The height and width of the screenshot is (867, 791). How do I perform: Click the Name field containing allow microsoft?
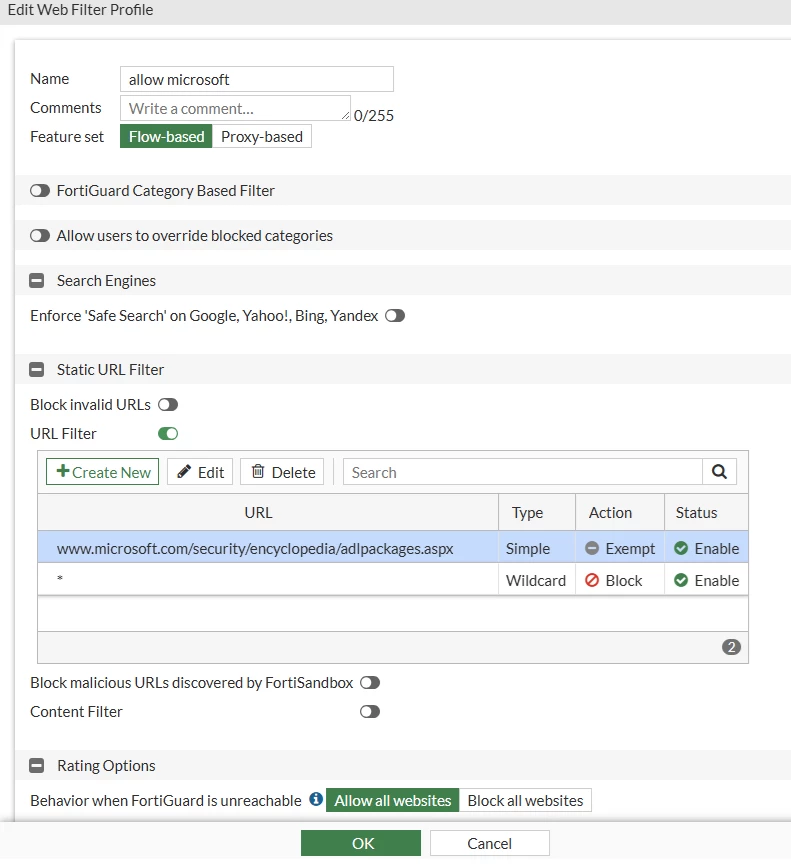(x=257, y=79)
